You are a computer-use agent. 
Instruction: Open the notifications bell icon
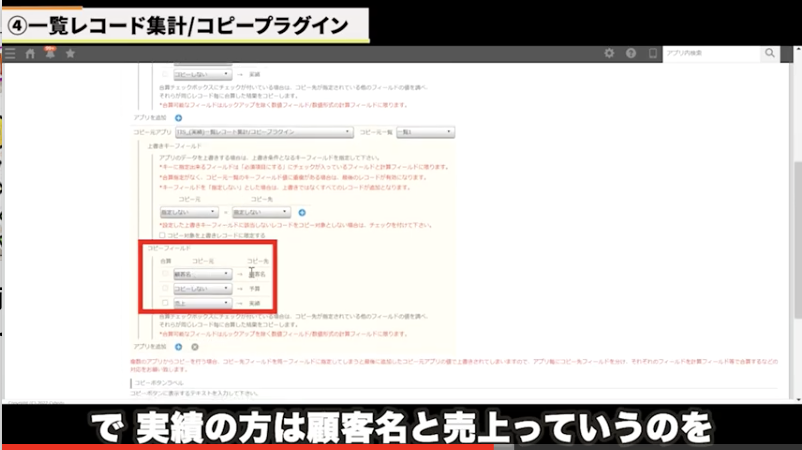49,53
